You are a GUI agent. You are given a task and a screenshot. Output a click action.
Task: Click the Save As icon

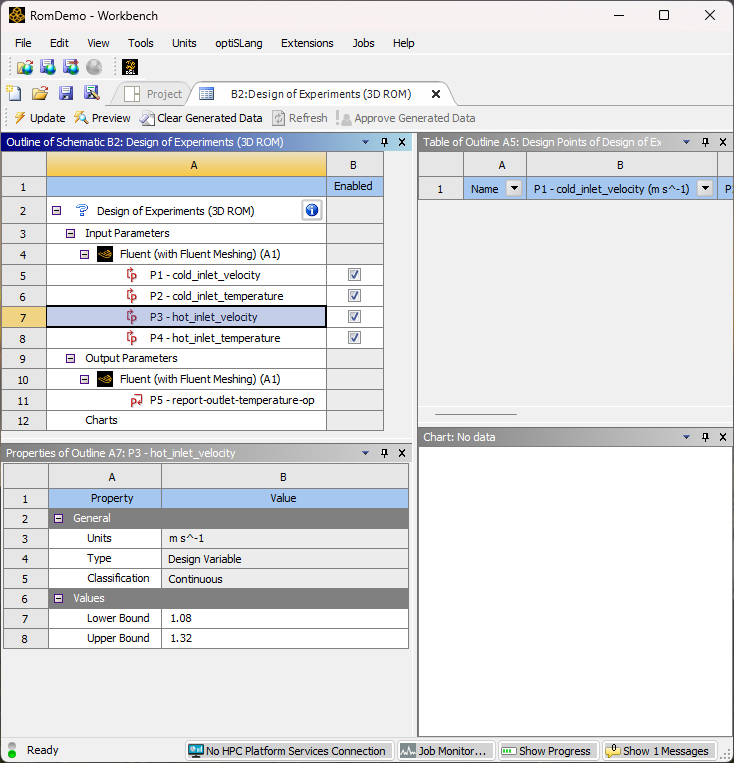click(x=92, y=93)
